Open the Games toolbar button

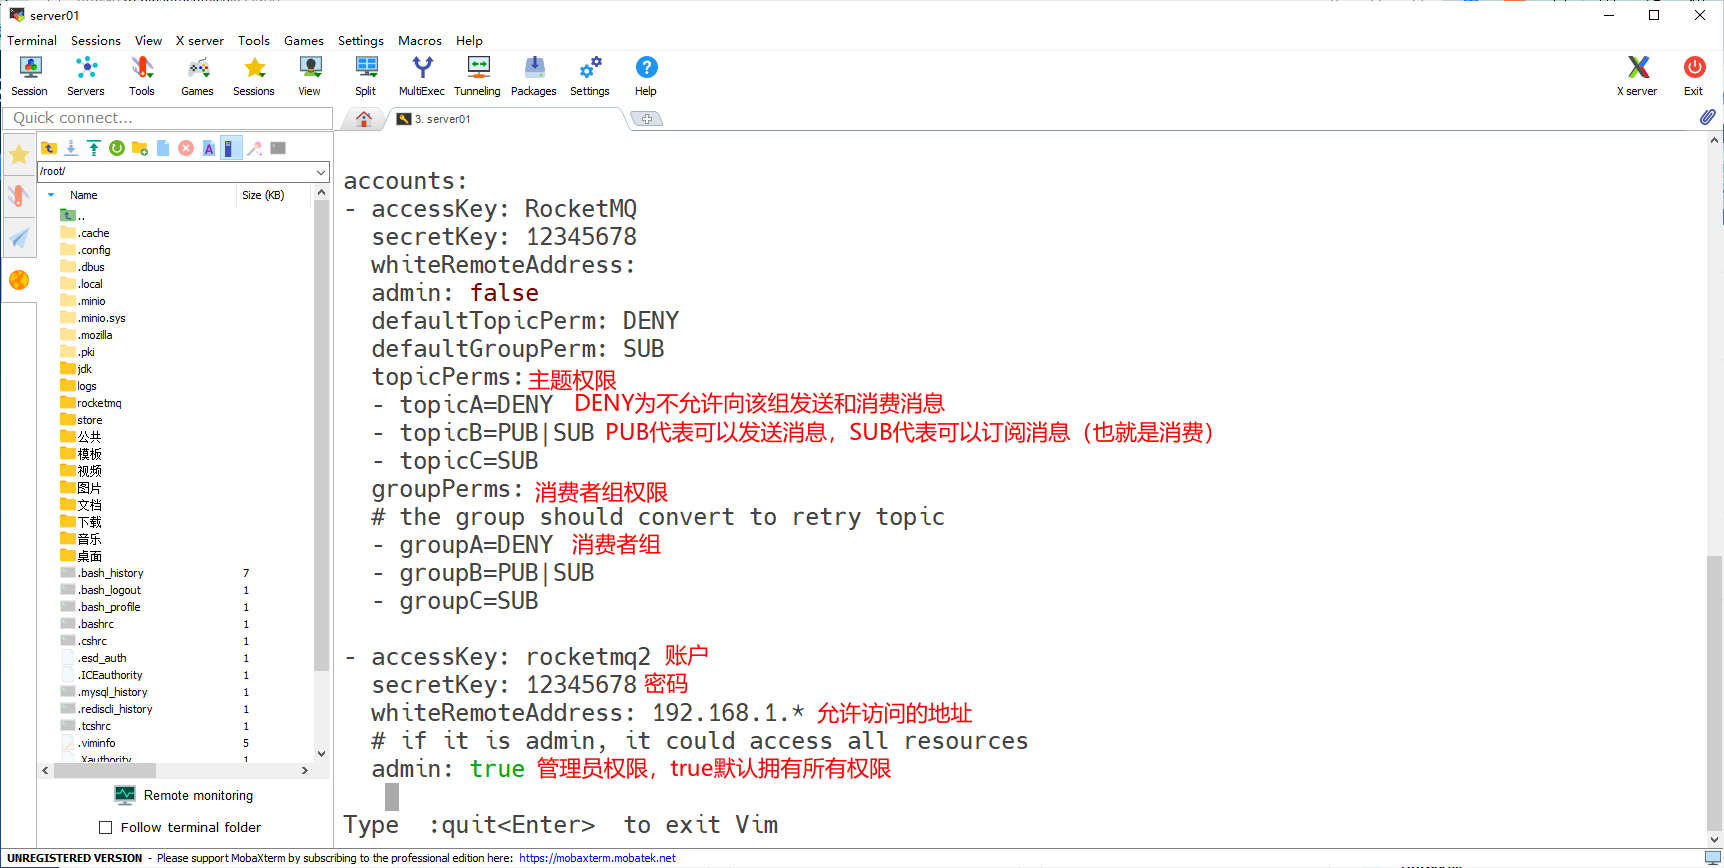click(198, 76)
